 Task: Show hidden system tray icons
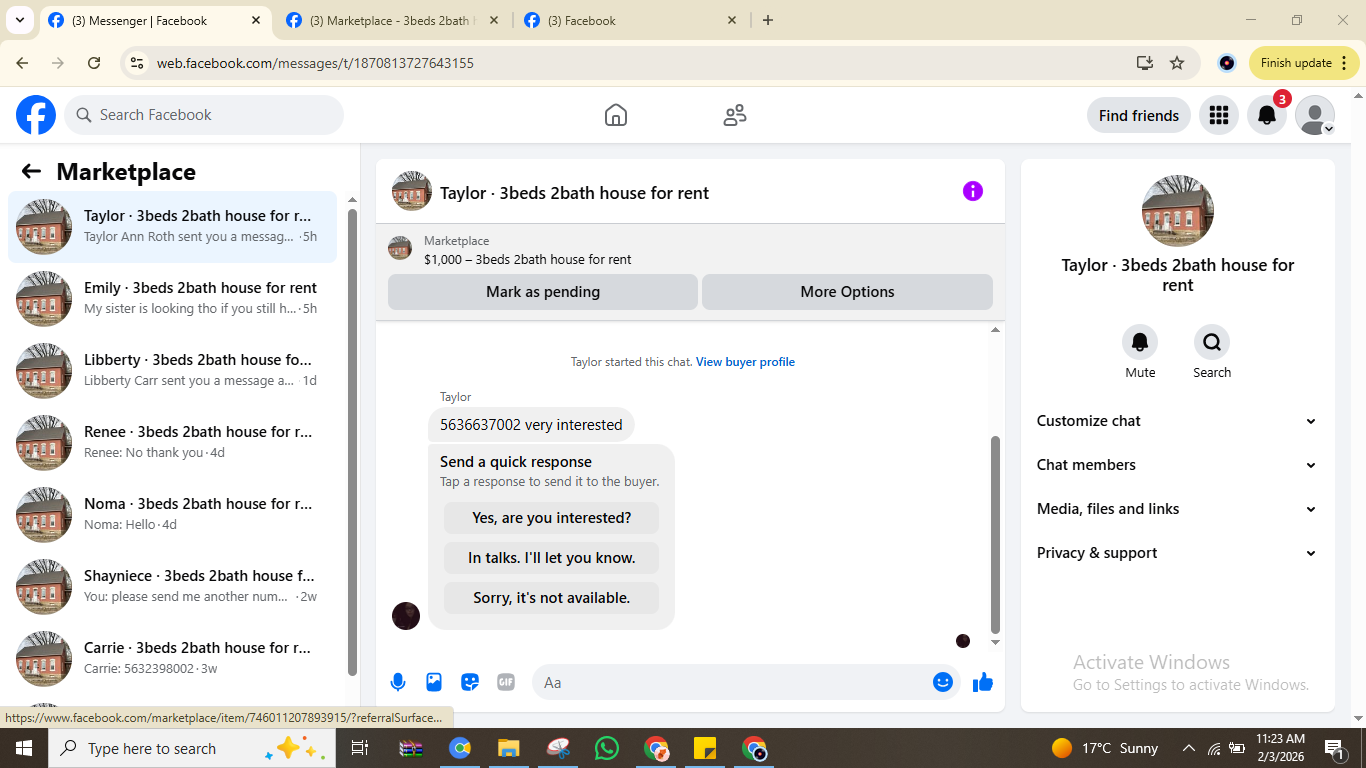tap(1189, 748)
